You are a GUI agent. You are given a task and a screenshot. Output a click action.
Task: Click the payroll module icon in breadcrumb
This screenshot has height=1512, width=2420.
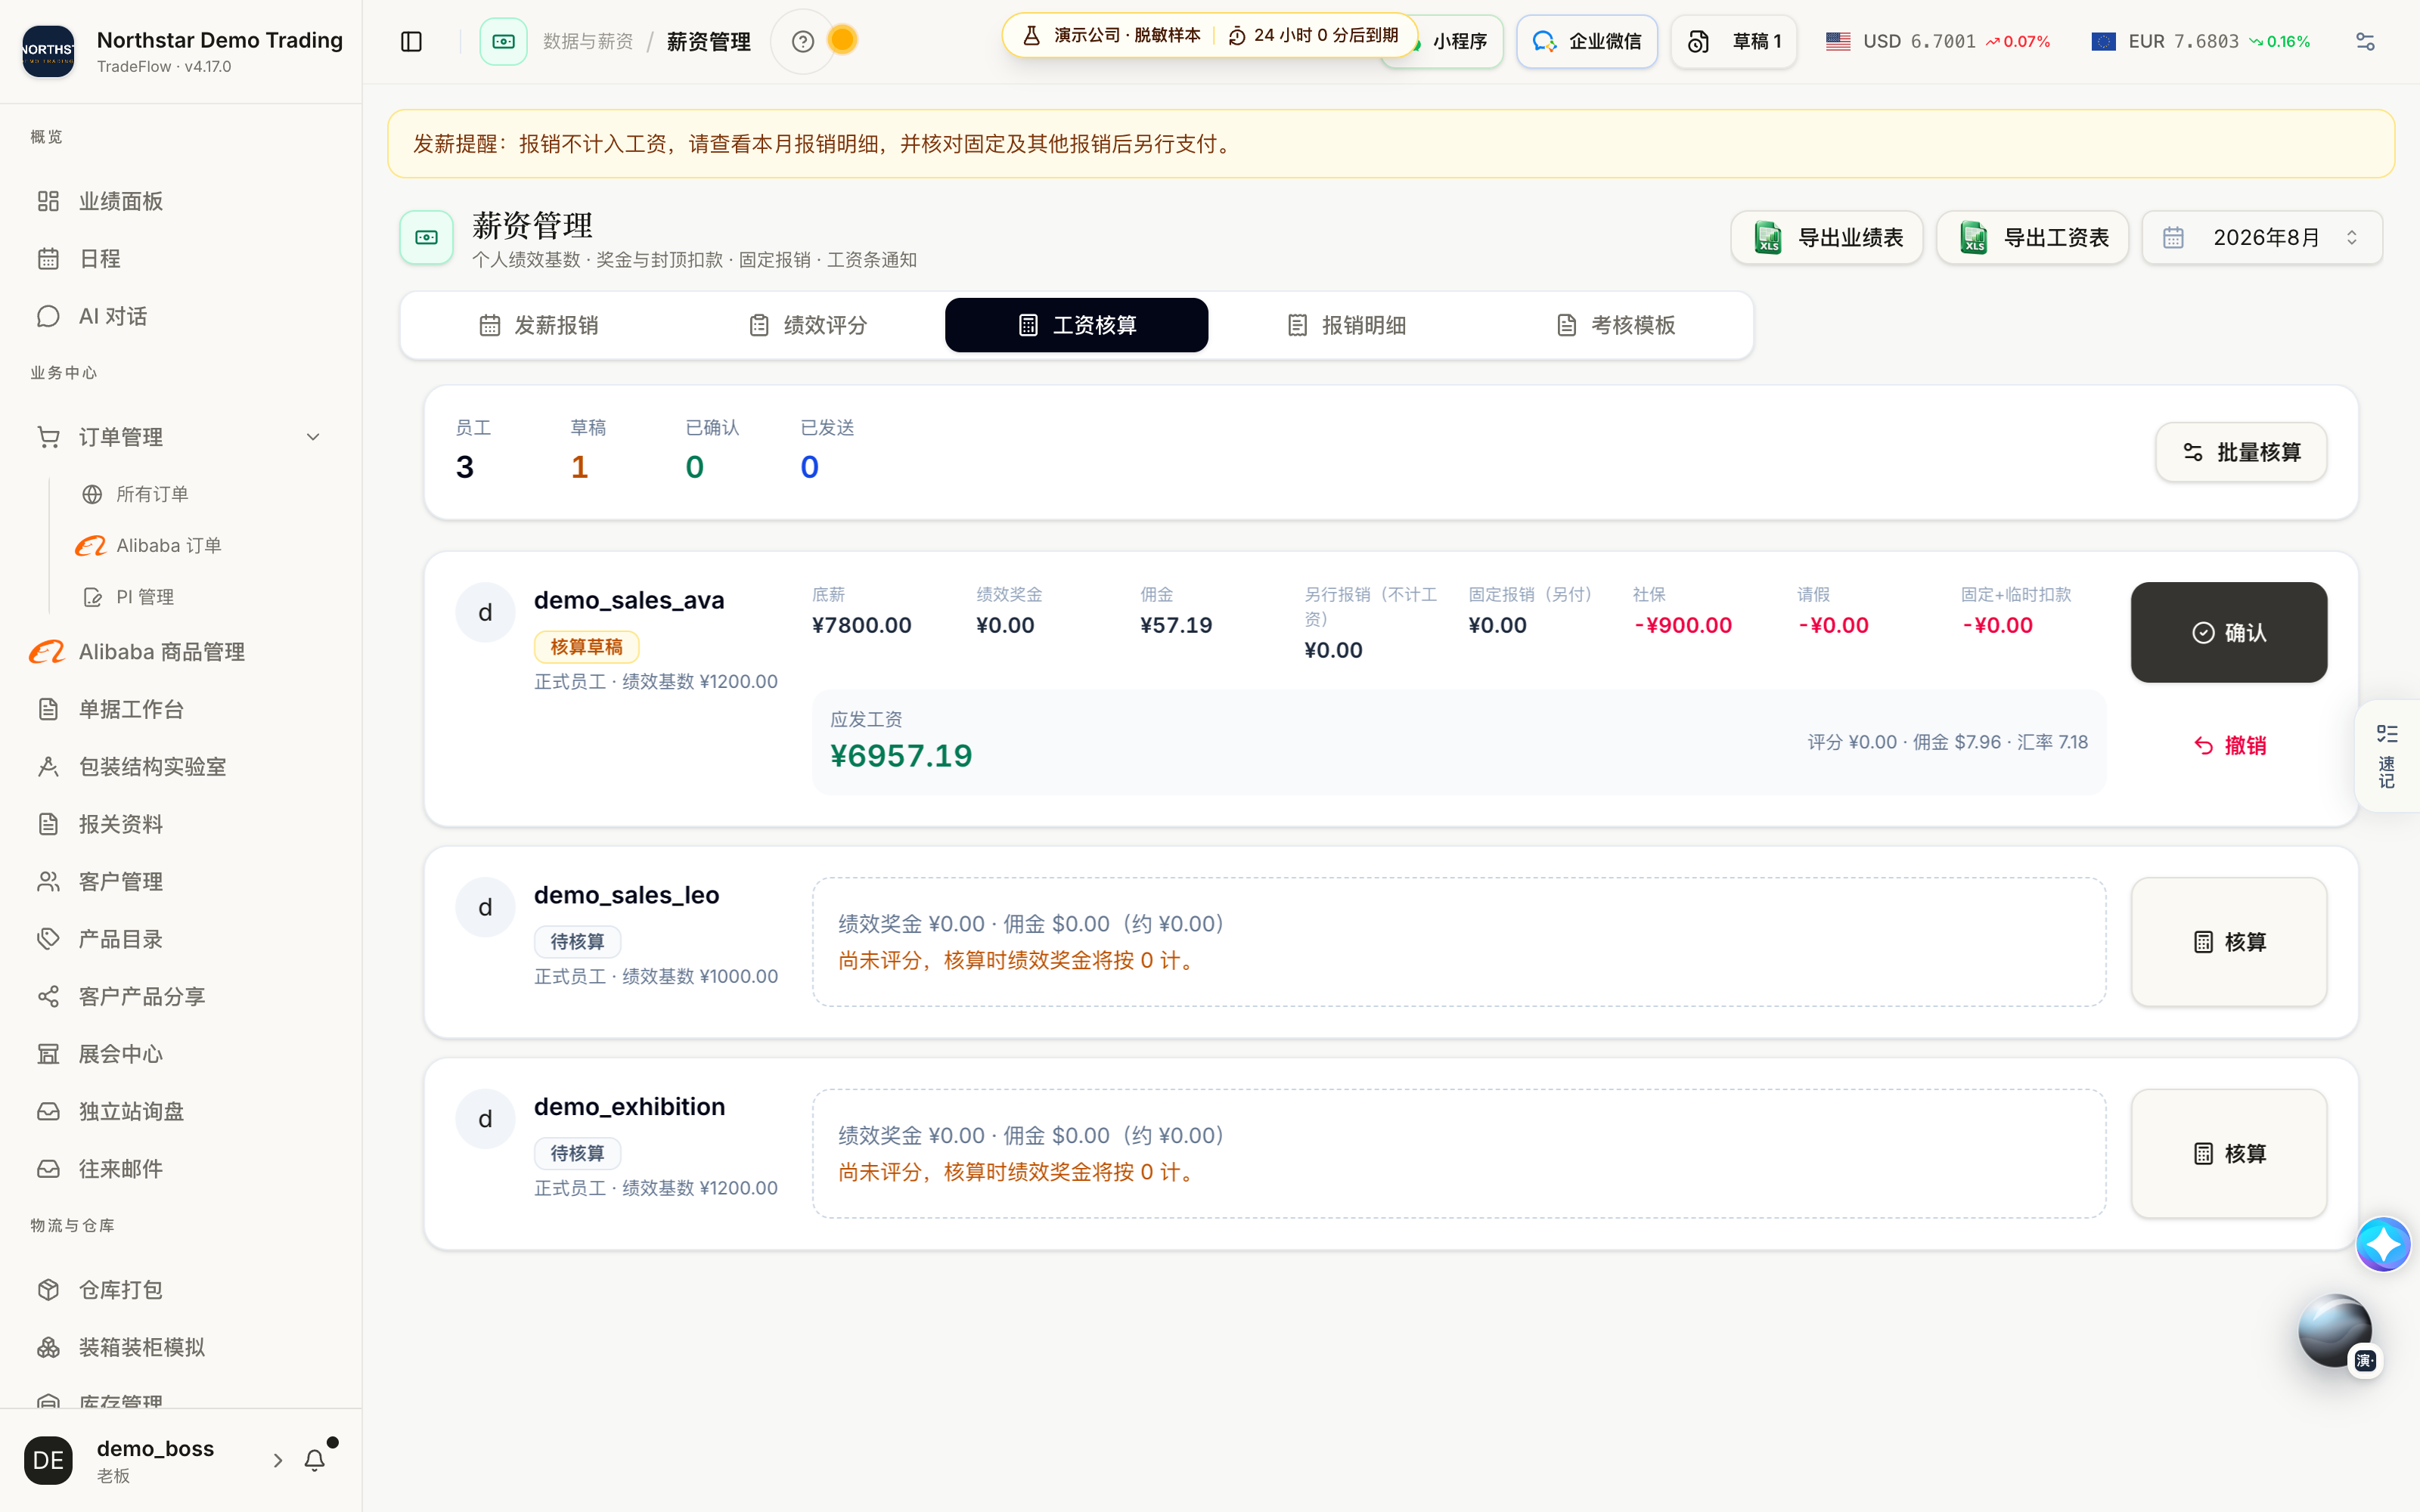[503, 41]
